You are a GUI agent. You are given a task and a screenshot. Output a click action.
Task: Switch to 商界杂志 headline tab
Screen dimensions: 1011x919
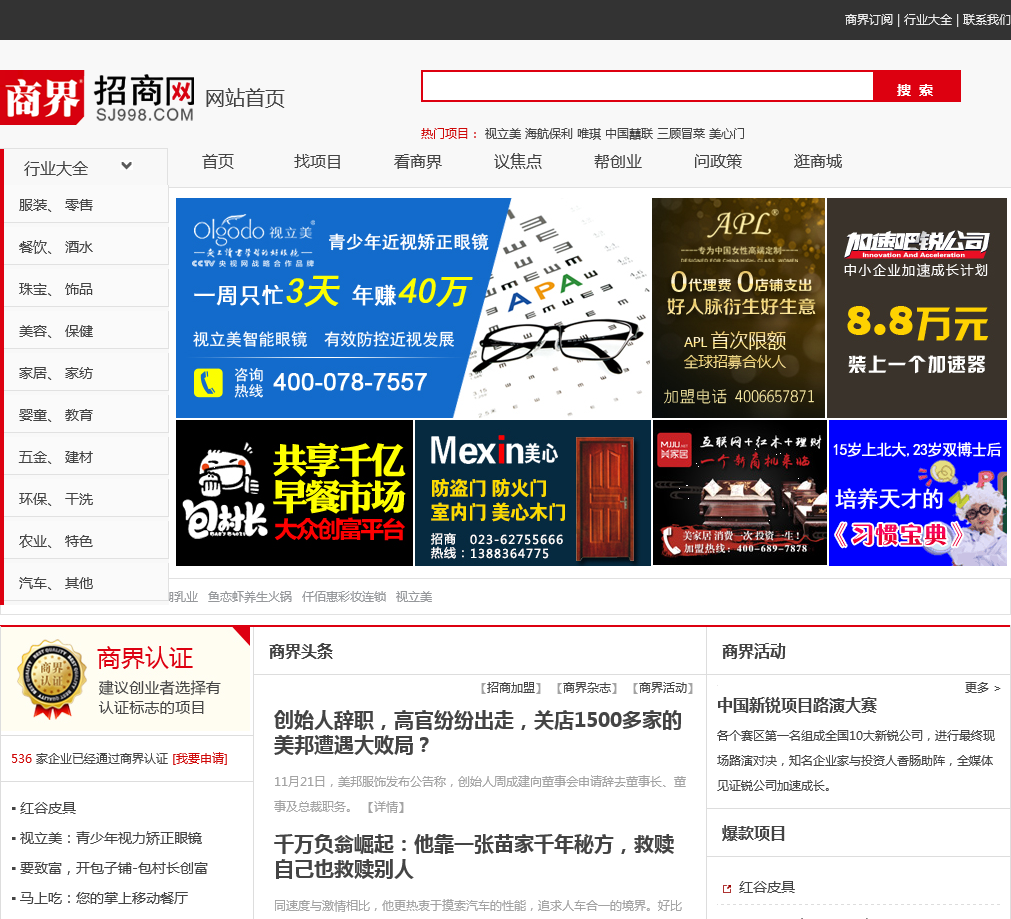pos(587,687)
